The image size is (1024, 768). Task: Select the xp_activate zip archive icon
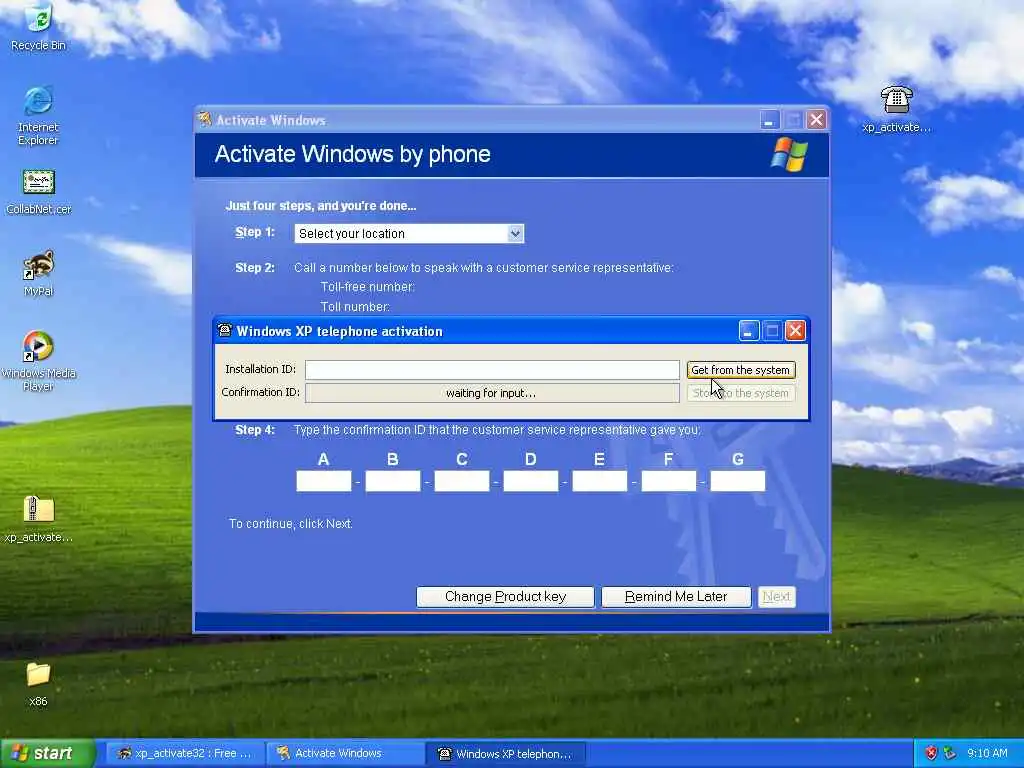[39, 519]
